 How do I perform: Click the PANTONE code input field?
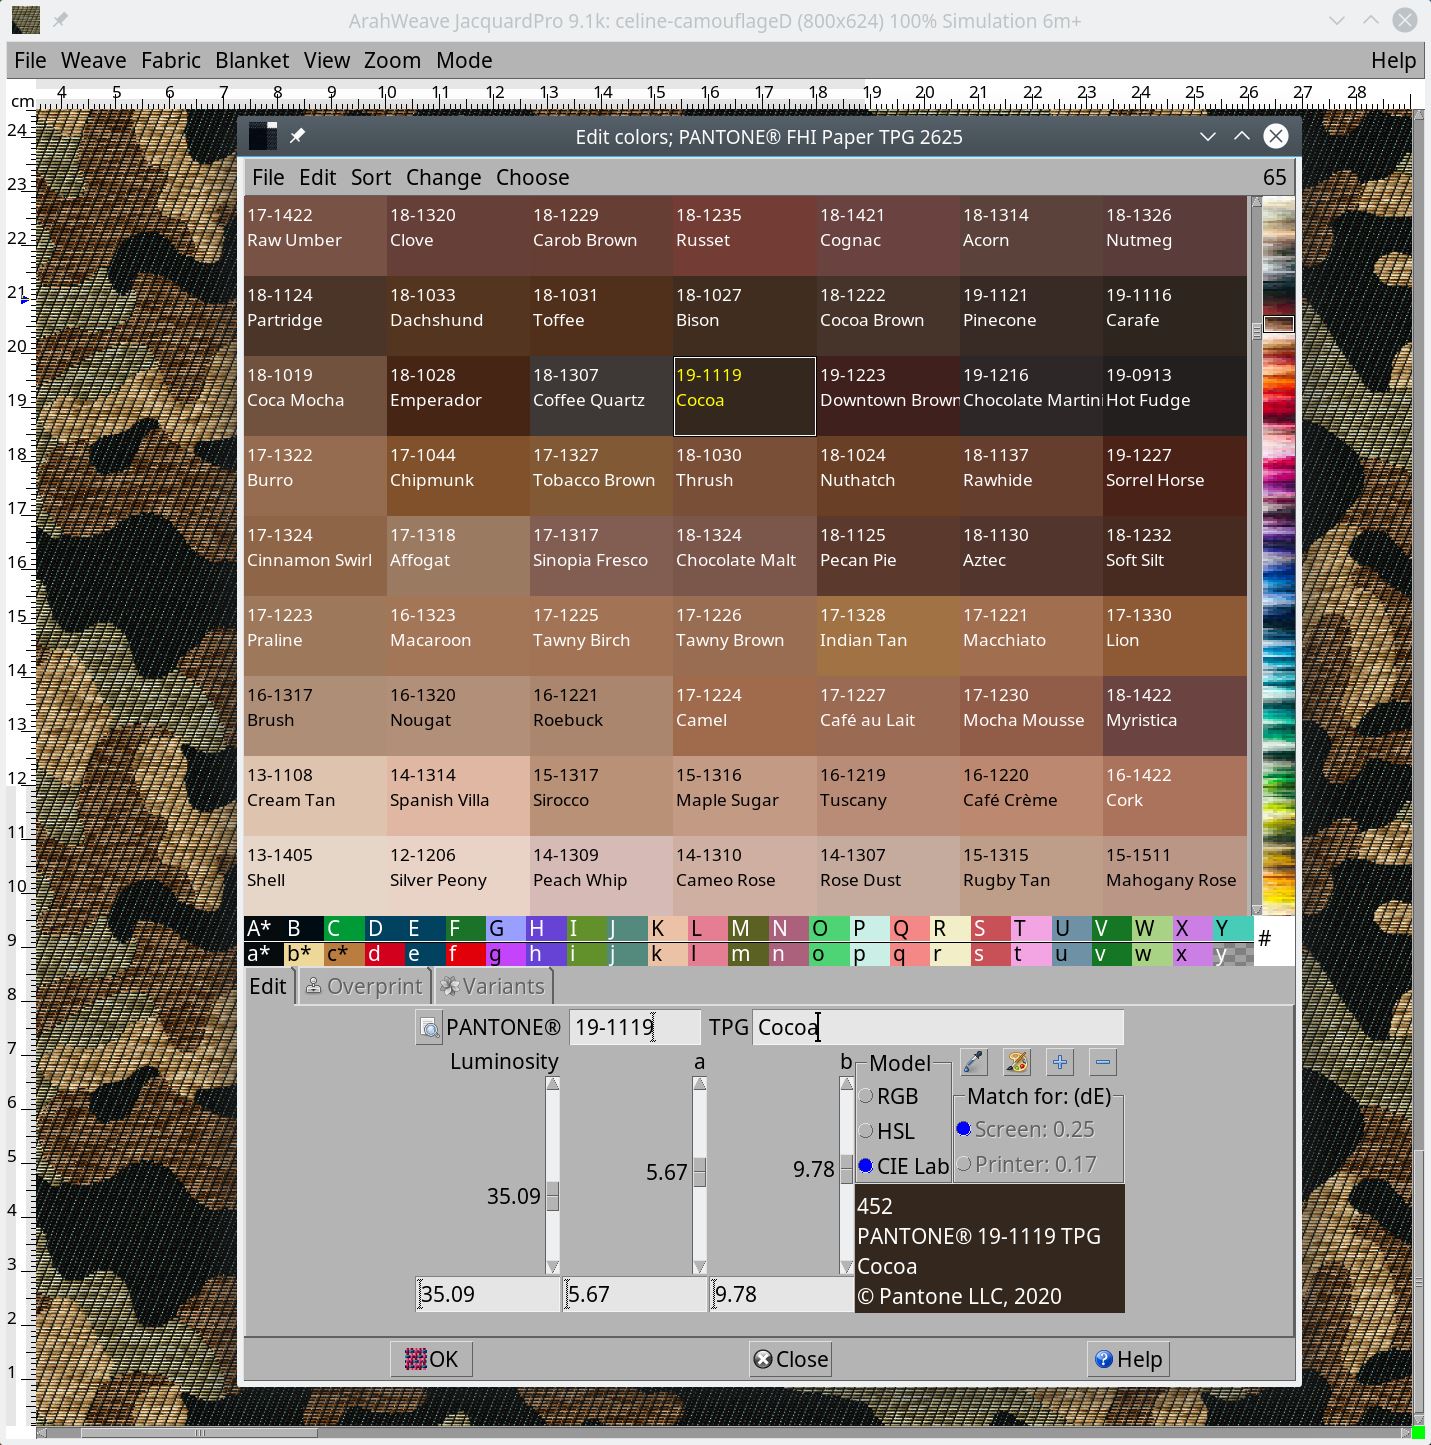click(x=635, y=1027)
